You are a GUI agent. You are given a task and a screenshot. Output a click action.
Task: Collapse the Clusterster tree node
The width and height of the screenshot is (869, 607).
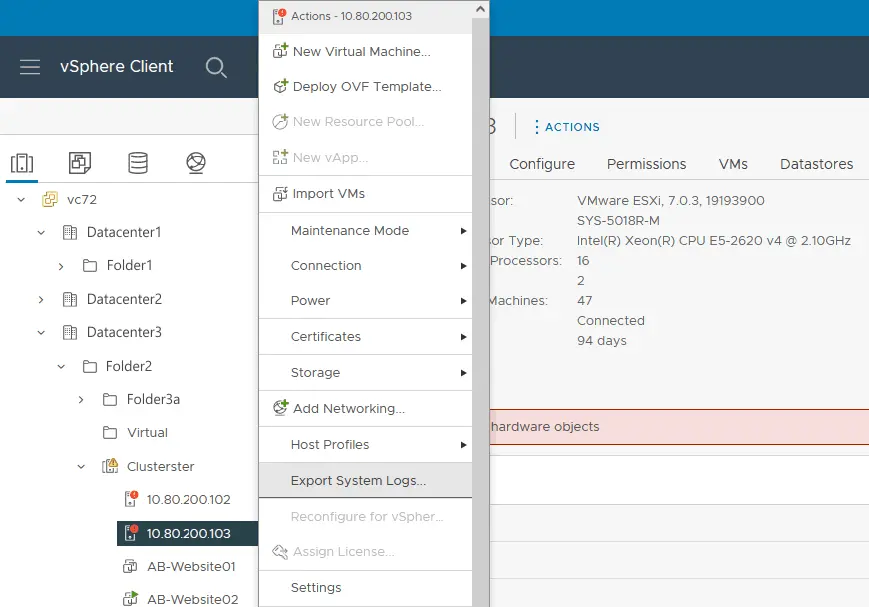(x=81, y=467)
